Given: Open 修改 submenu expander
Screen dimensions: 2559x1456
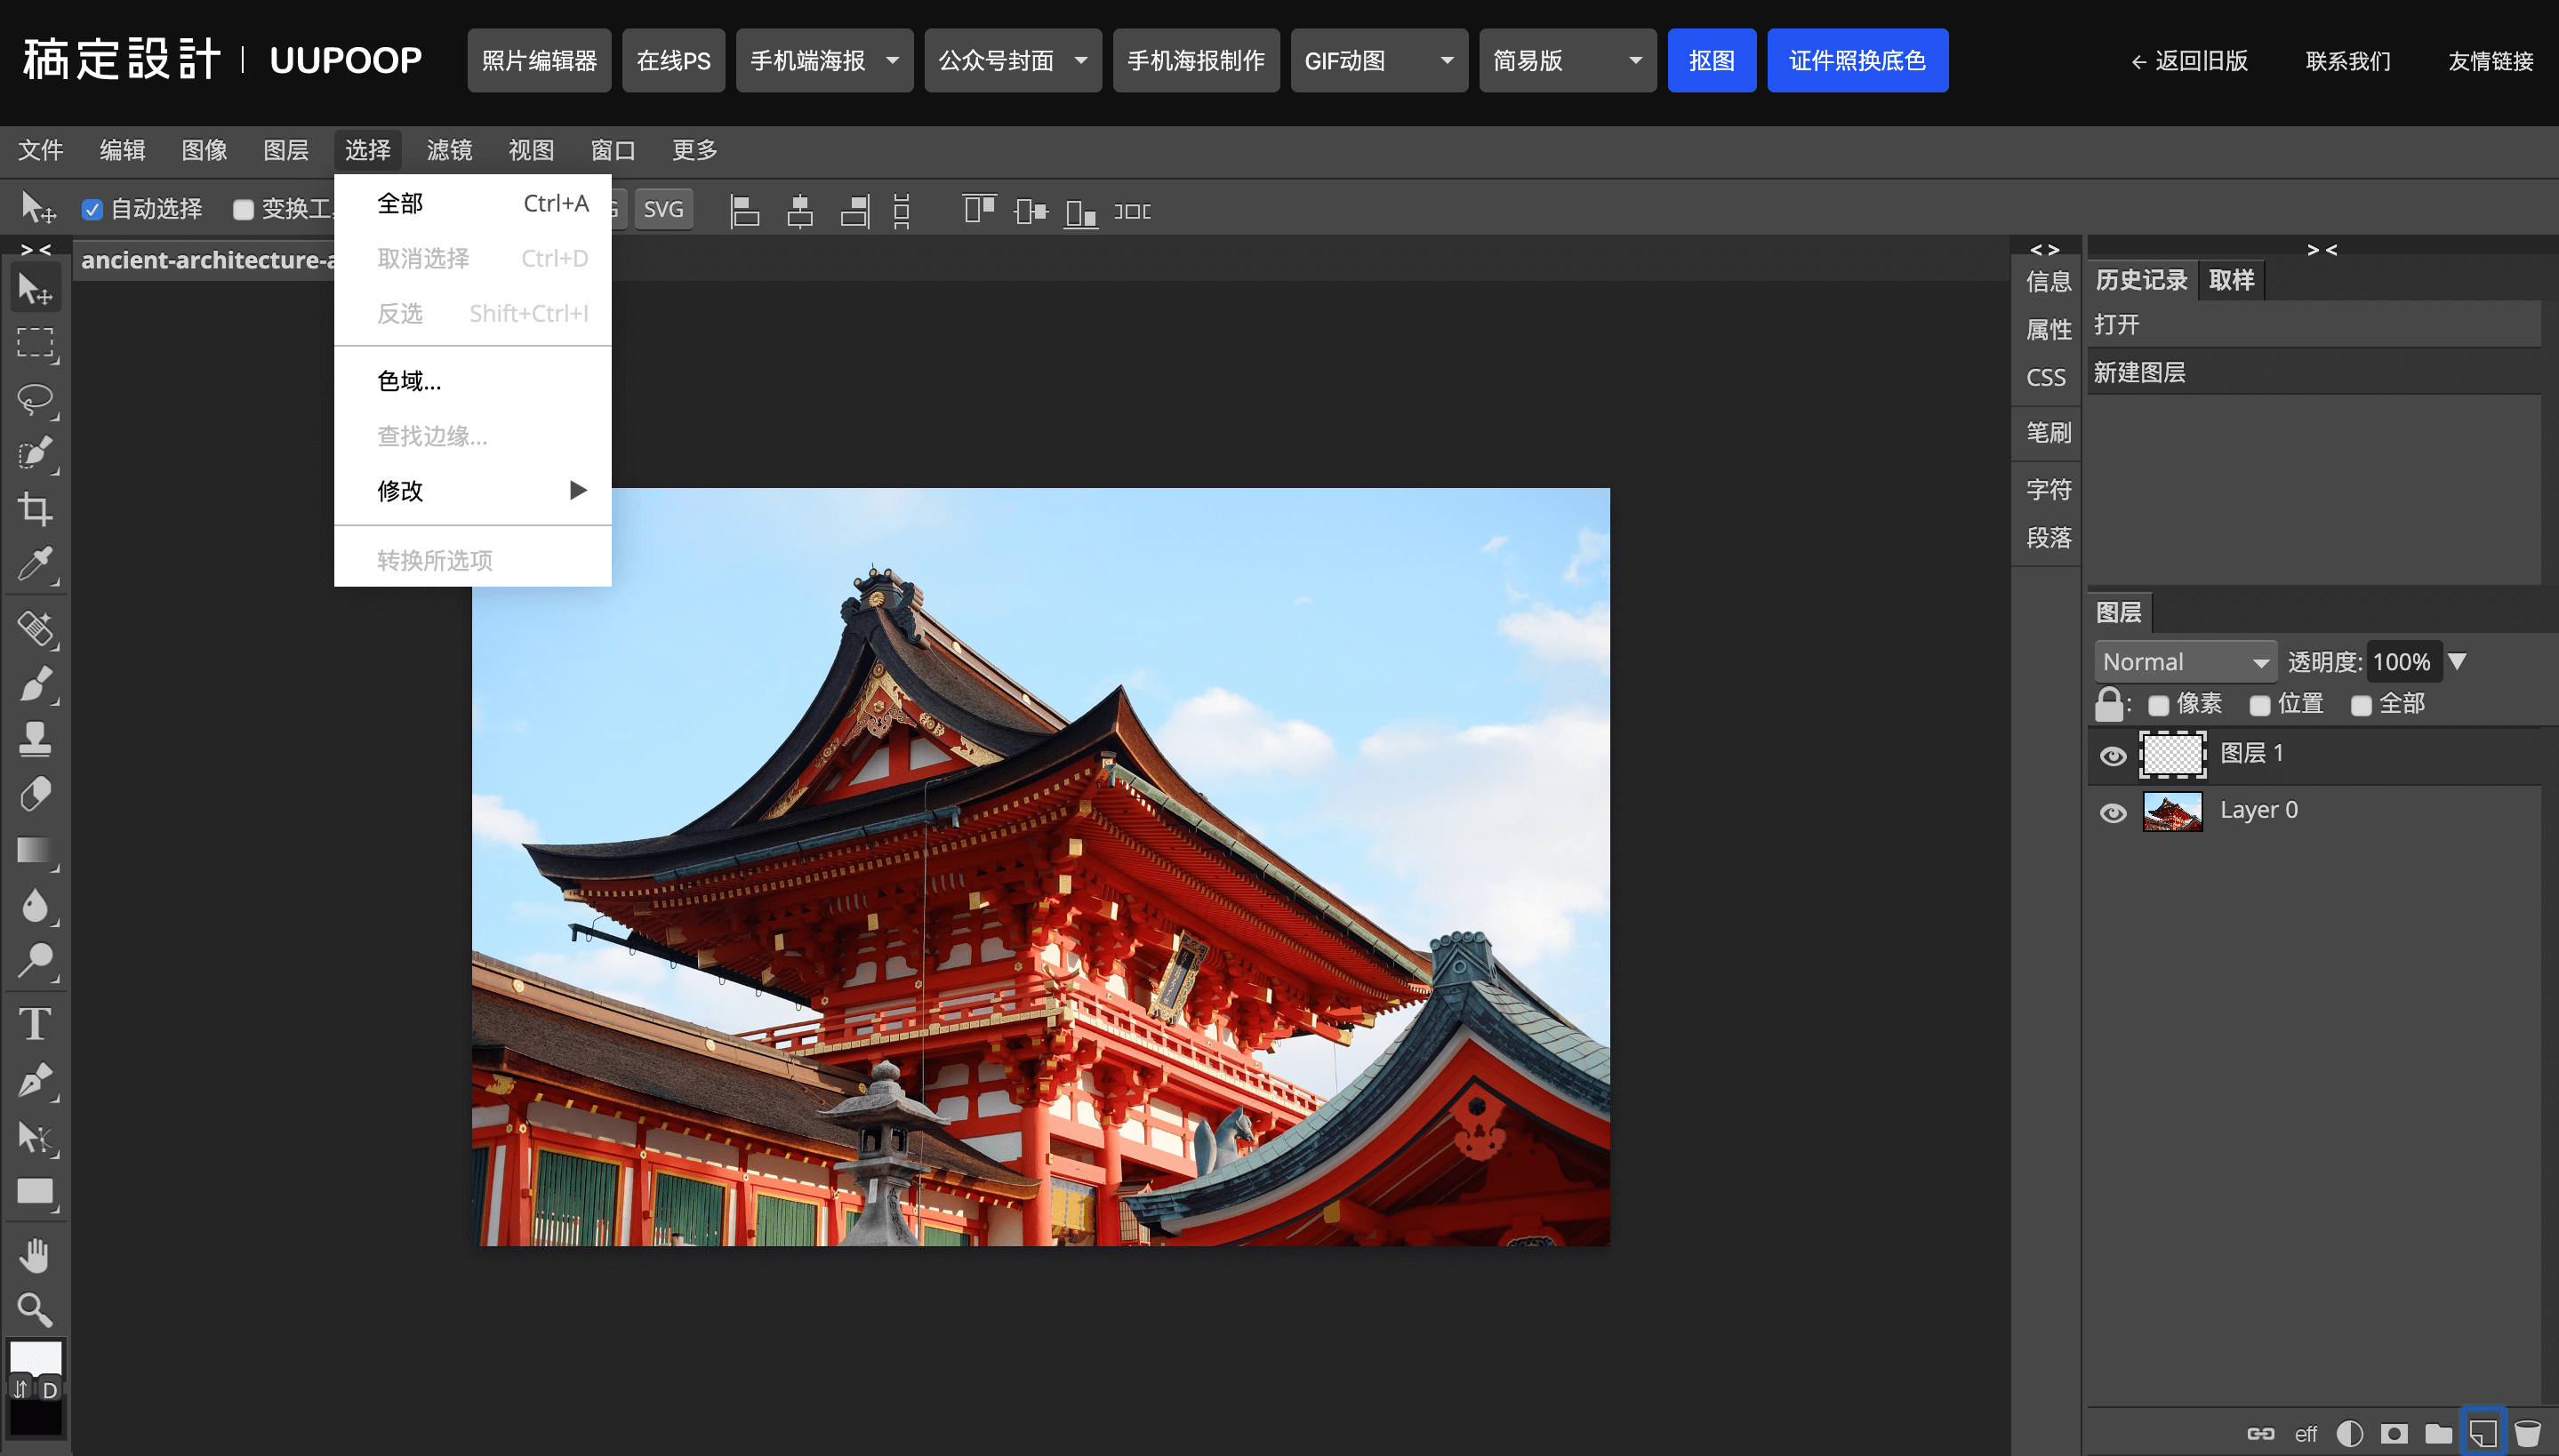Looking at the screenshot, I should tap(576, 490).
